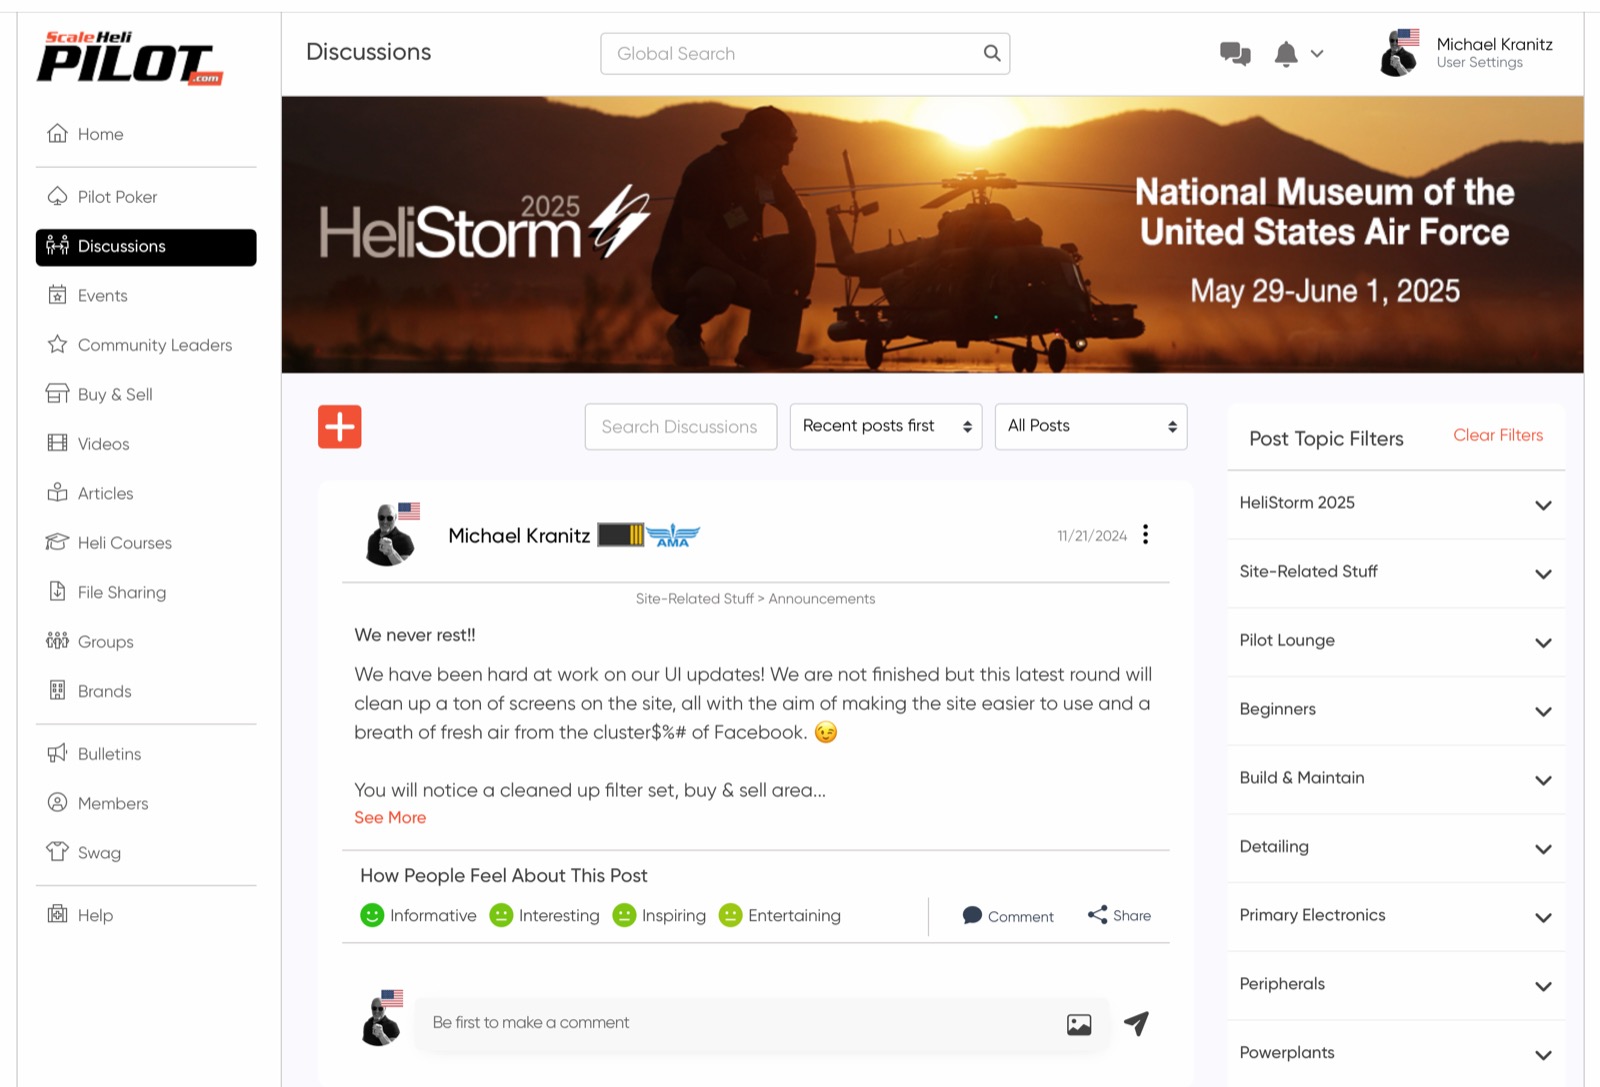Click the post date 11/21/2024

pyautogui.click(x=1092, y=536)
